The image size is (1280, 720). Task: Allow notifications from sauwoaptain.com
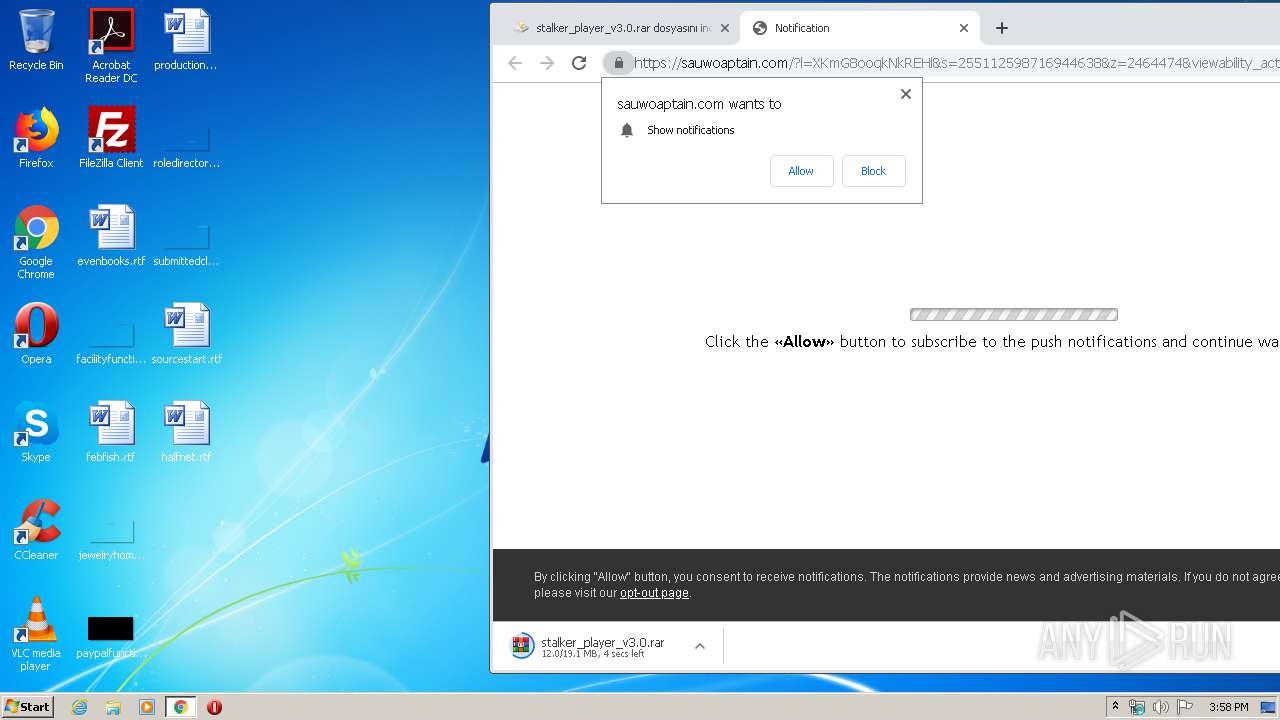pyautogui.click(x=801, y=171)
